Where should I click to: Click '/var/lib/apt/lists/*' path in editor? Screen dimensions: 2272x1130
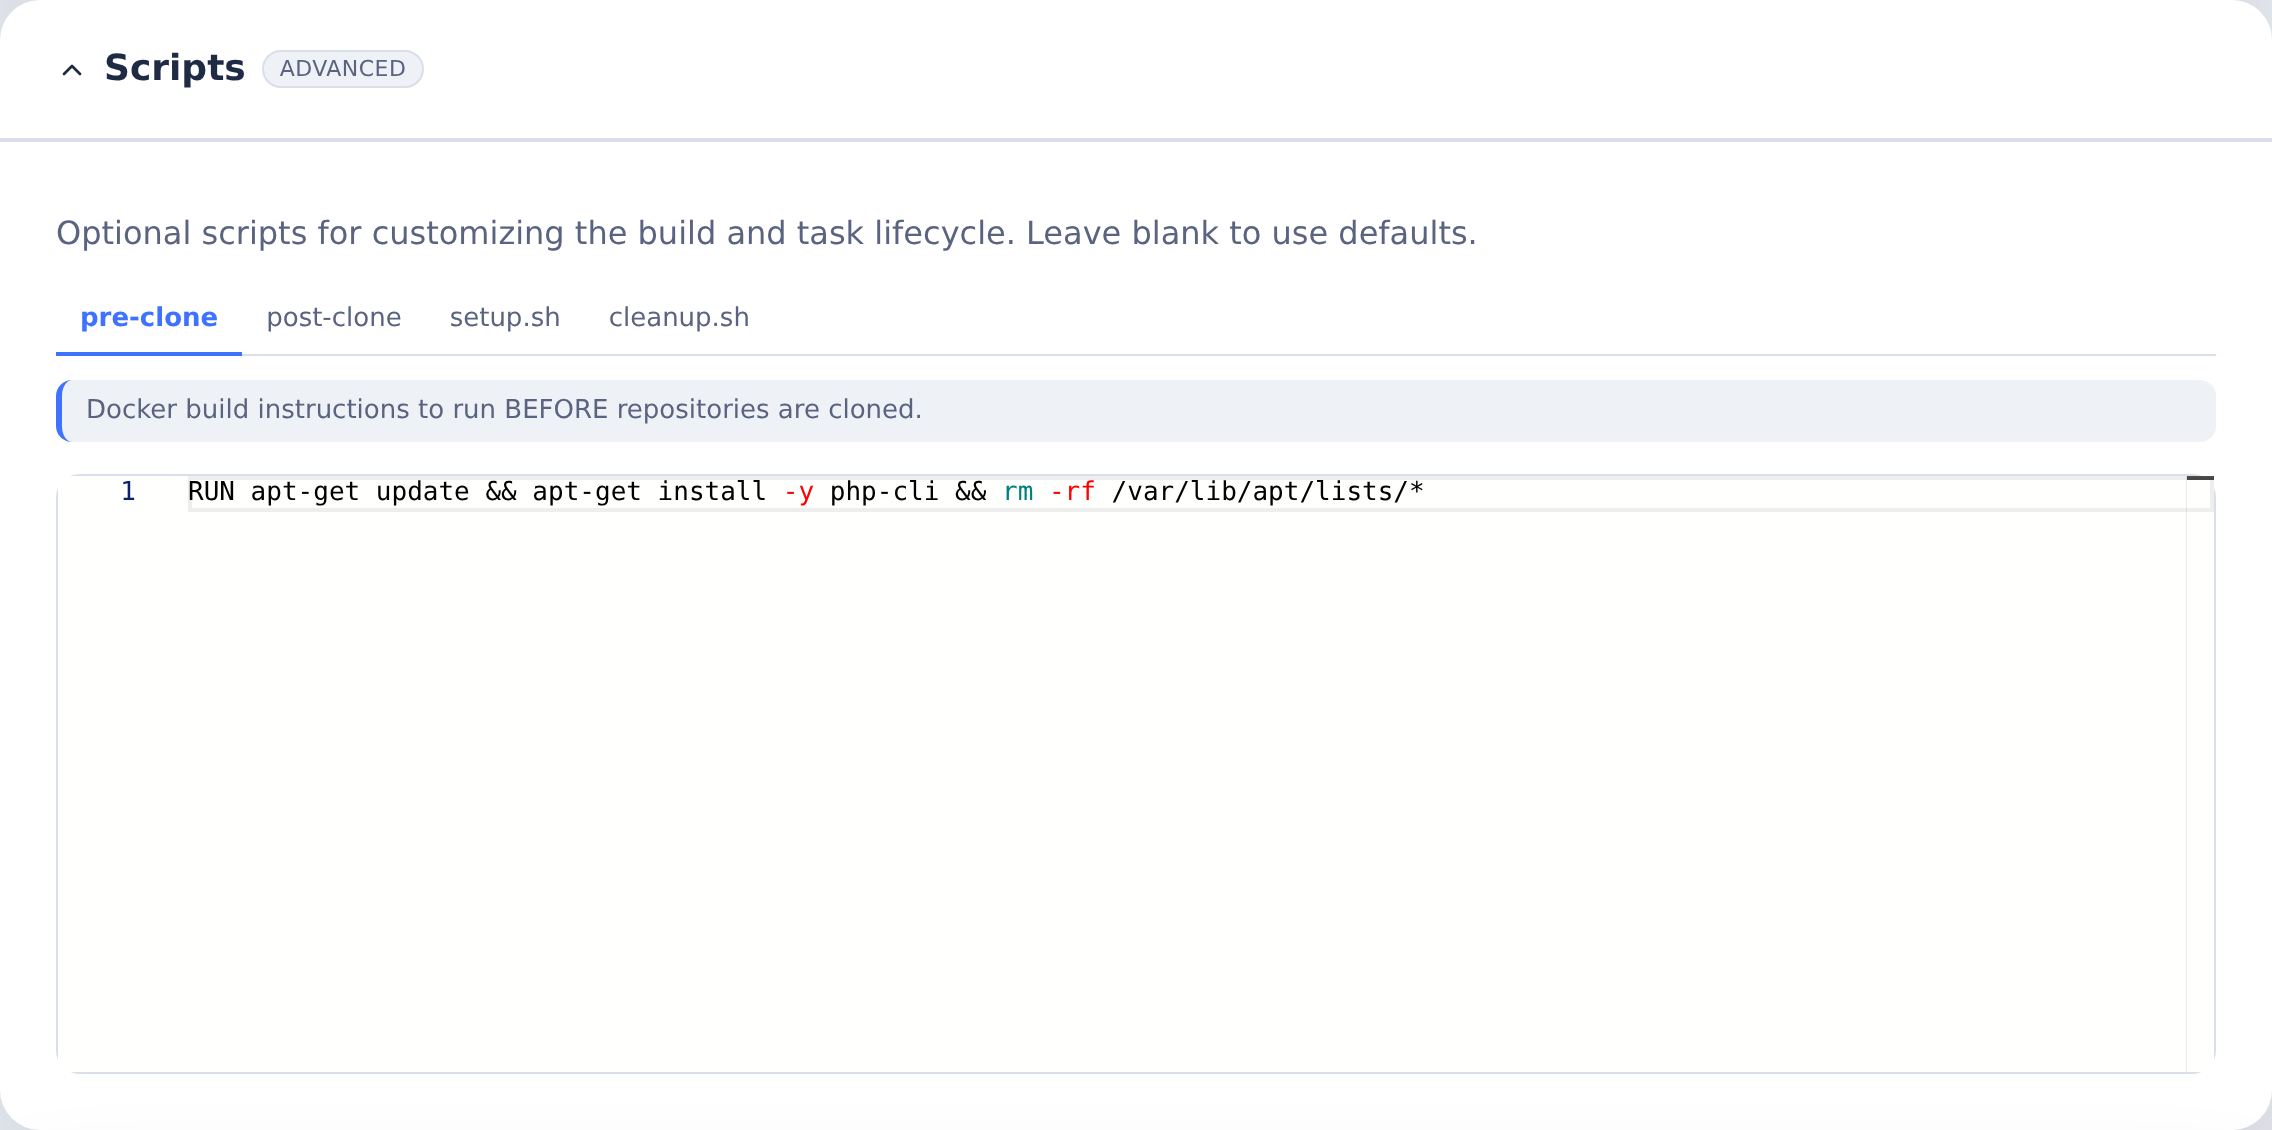click(1268, 492)
